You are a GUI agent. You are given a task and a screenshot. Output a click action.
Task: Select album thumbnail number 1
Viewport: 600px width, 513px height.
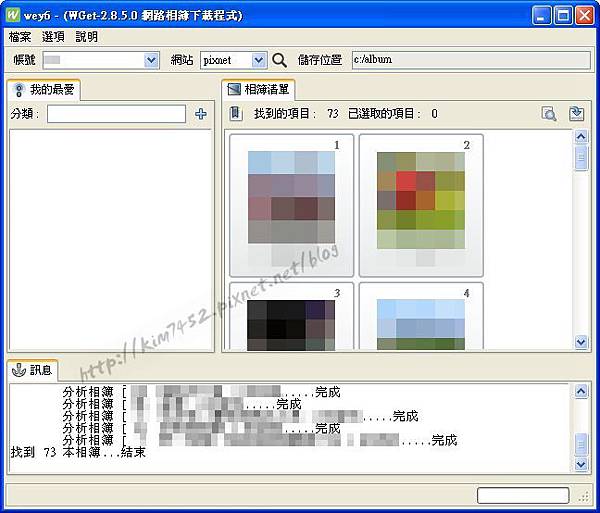coord(292,205)
